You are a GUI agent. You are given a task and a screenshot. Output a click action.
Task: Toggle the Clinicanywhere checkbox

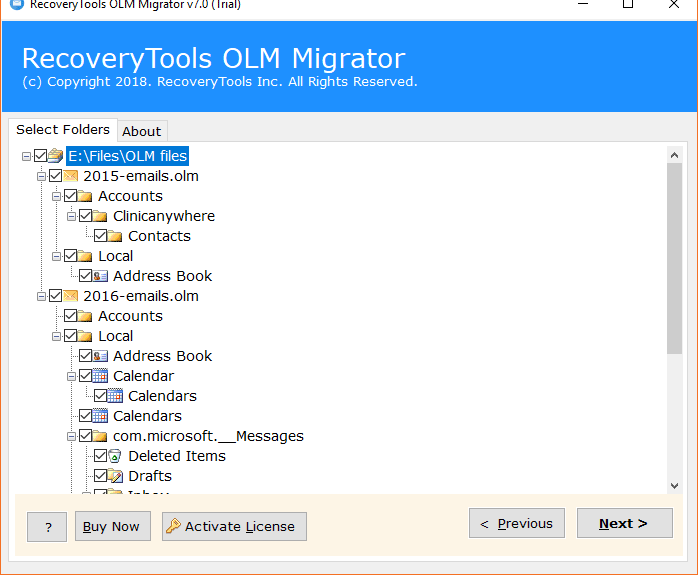85,216
